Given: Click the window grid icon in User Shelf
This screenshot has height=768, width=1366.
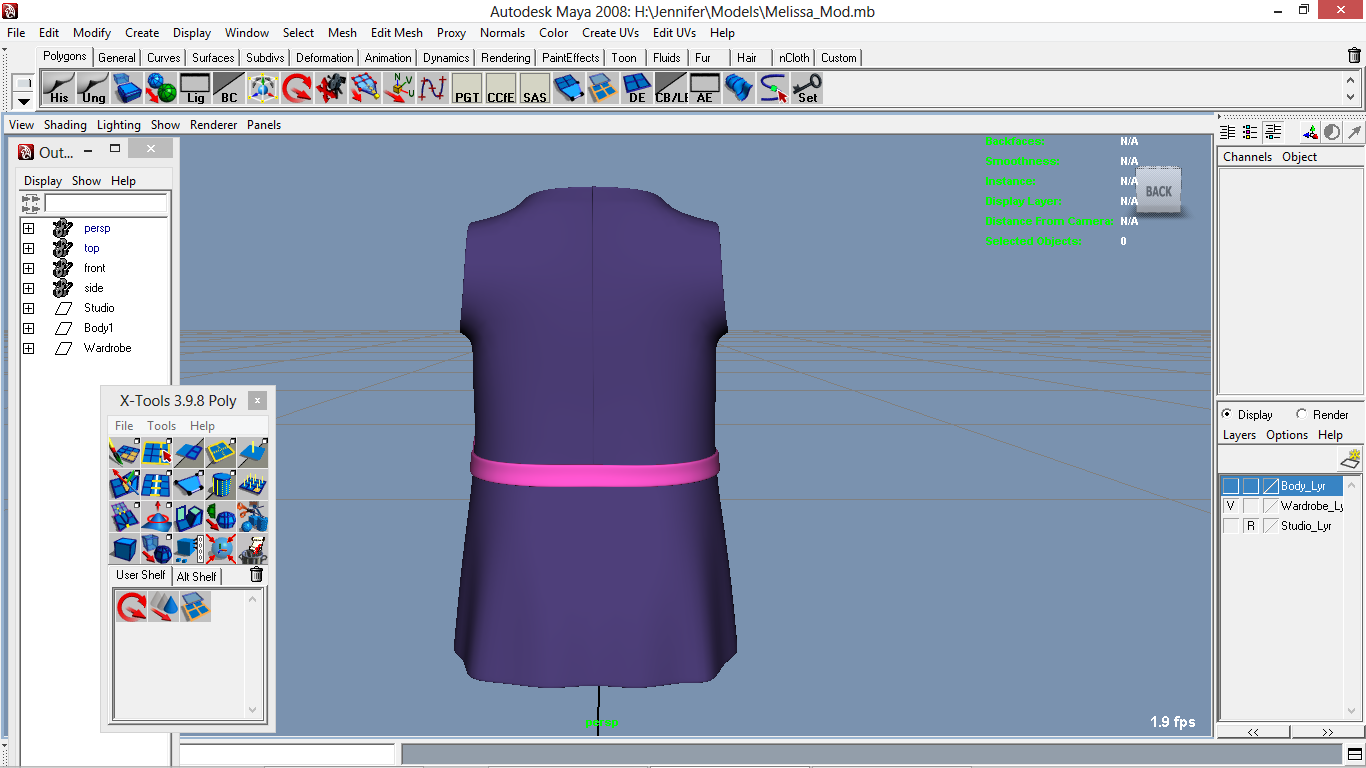Looking at the screenshot, I should click(x=196, y=606).
